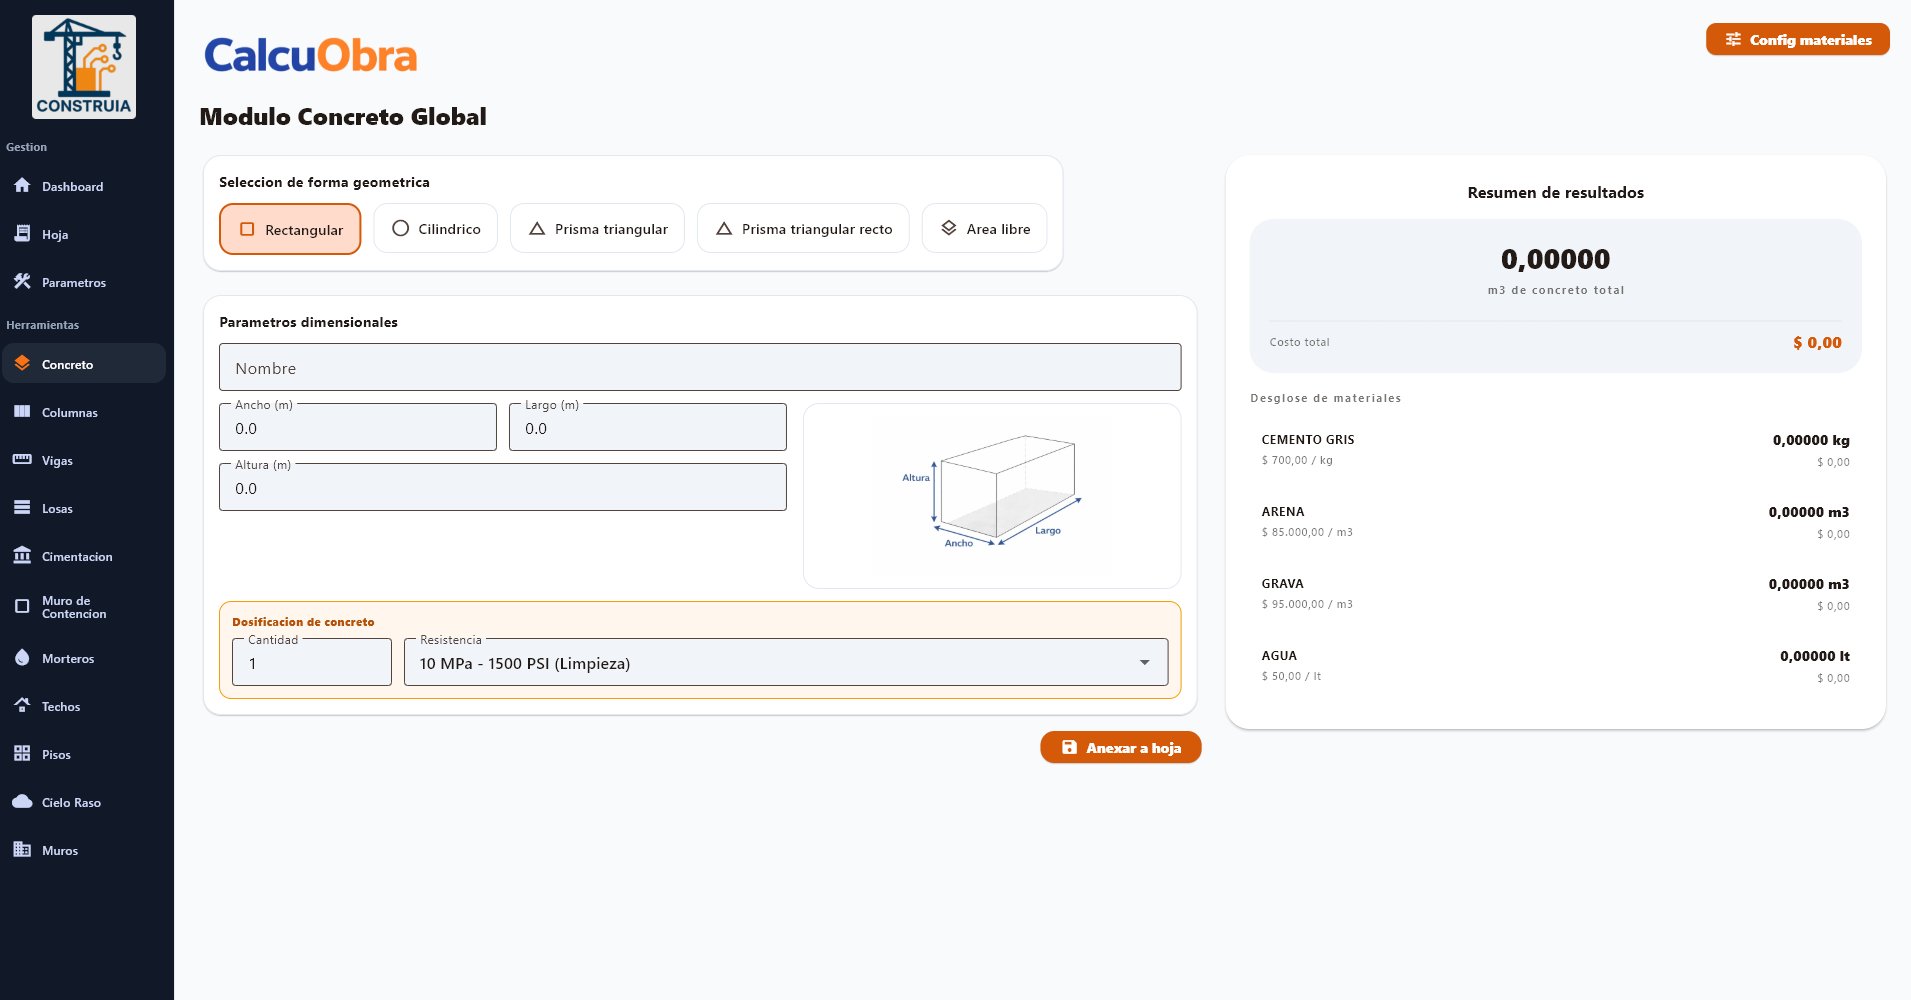Select the Columnas icon in sidebar
Viewport: 1911px width, 1000px height.
[x=22, y=412]
